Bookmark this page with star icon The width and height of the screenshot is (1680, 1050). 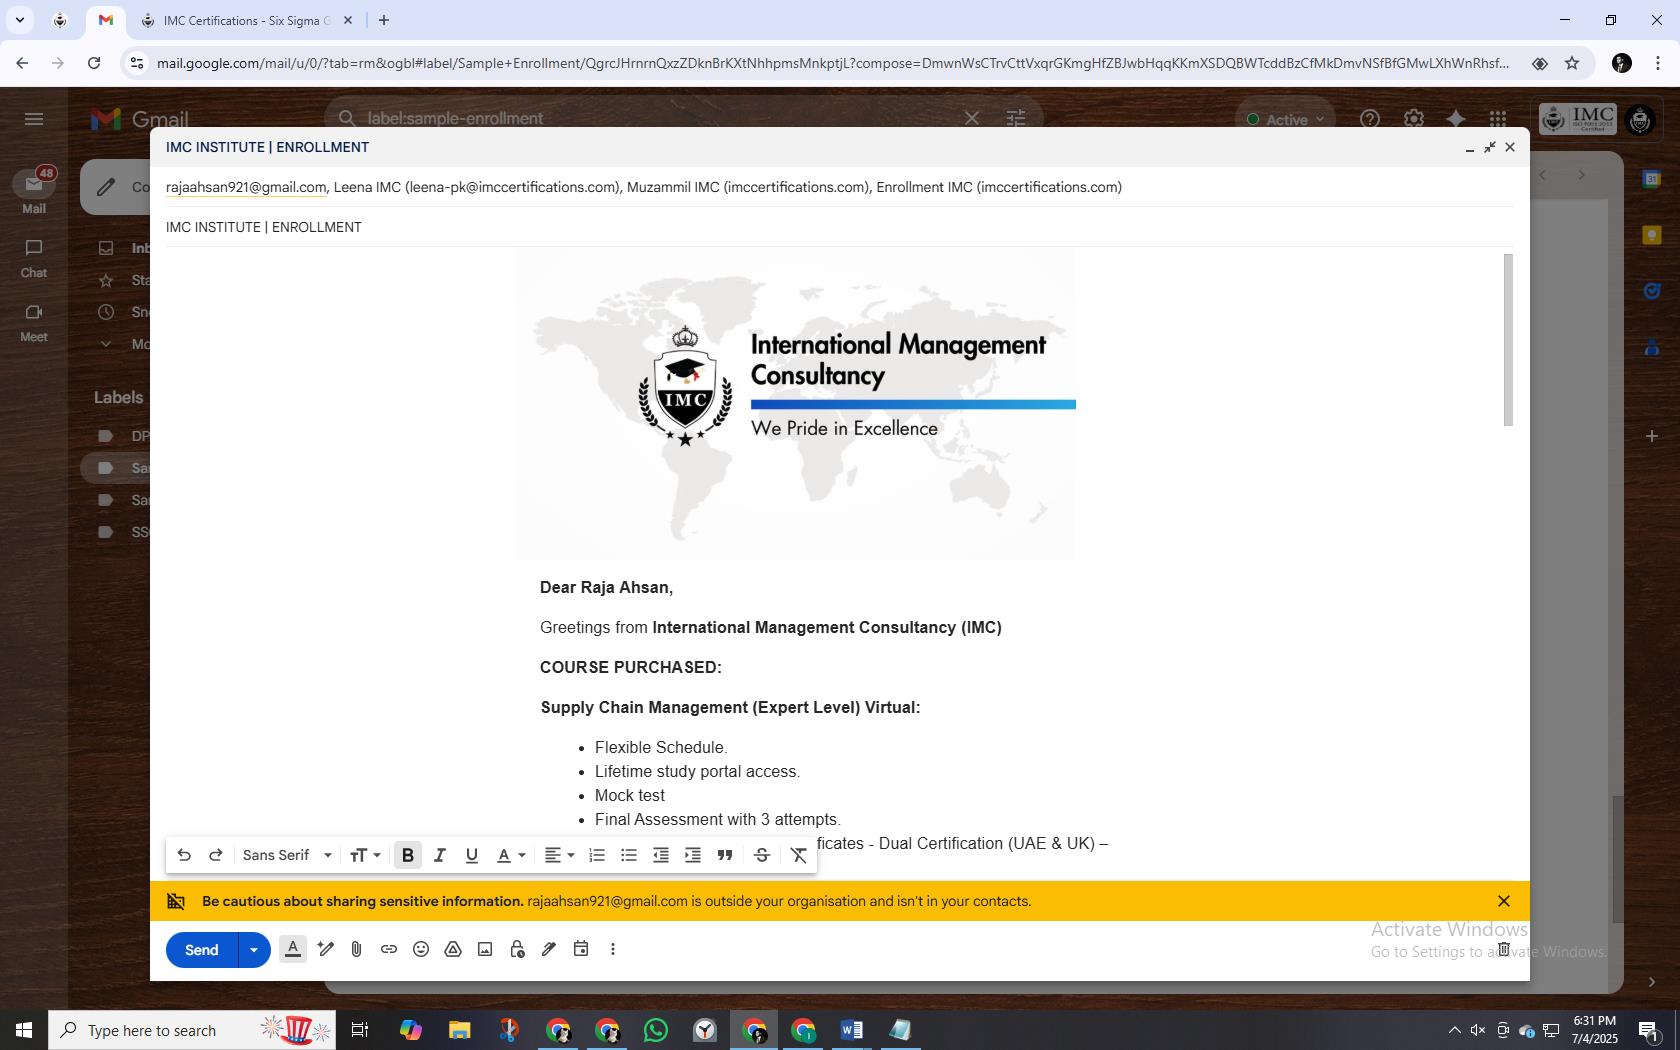pos(1572,63)
